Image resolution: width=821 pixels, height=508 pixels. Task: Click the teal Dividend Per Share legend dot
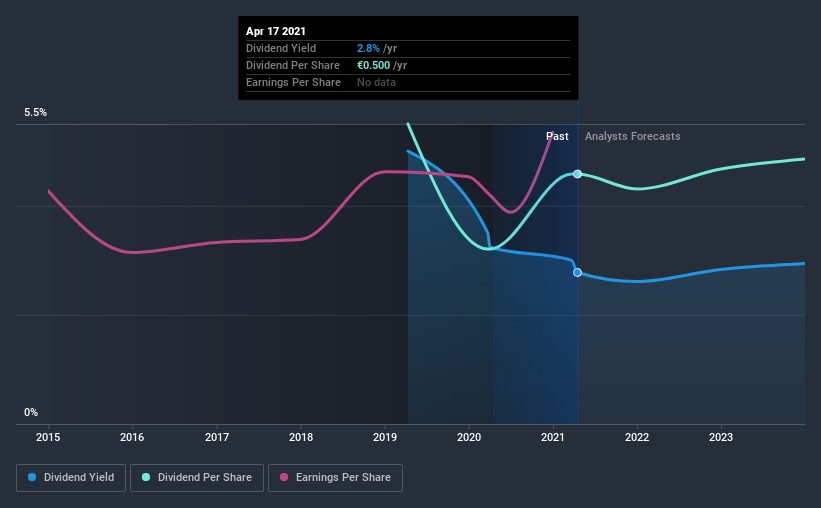[146, 477]
